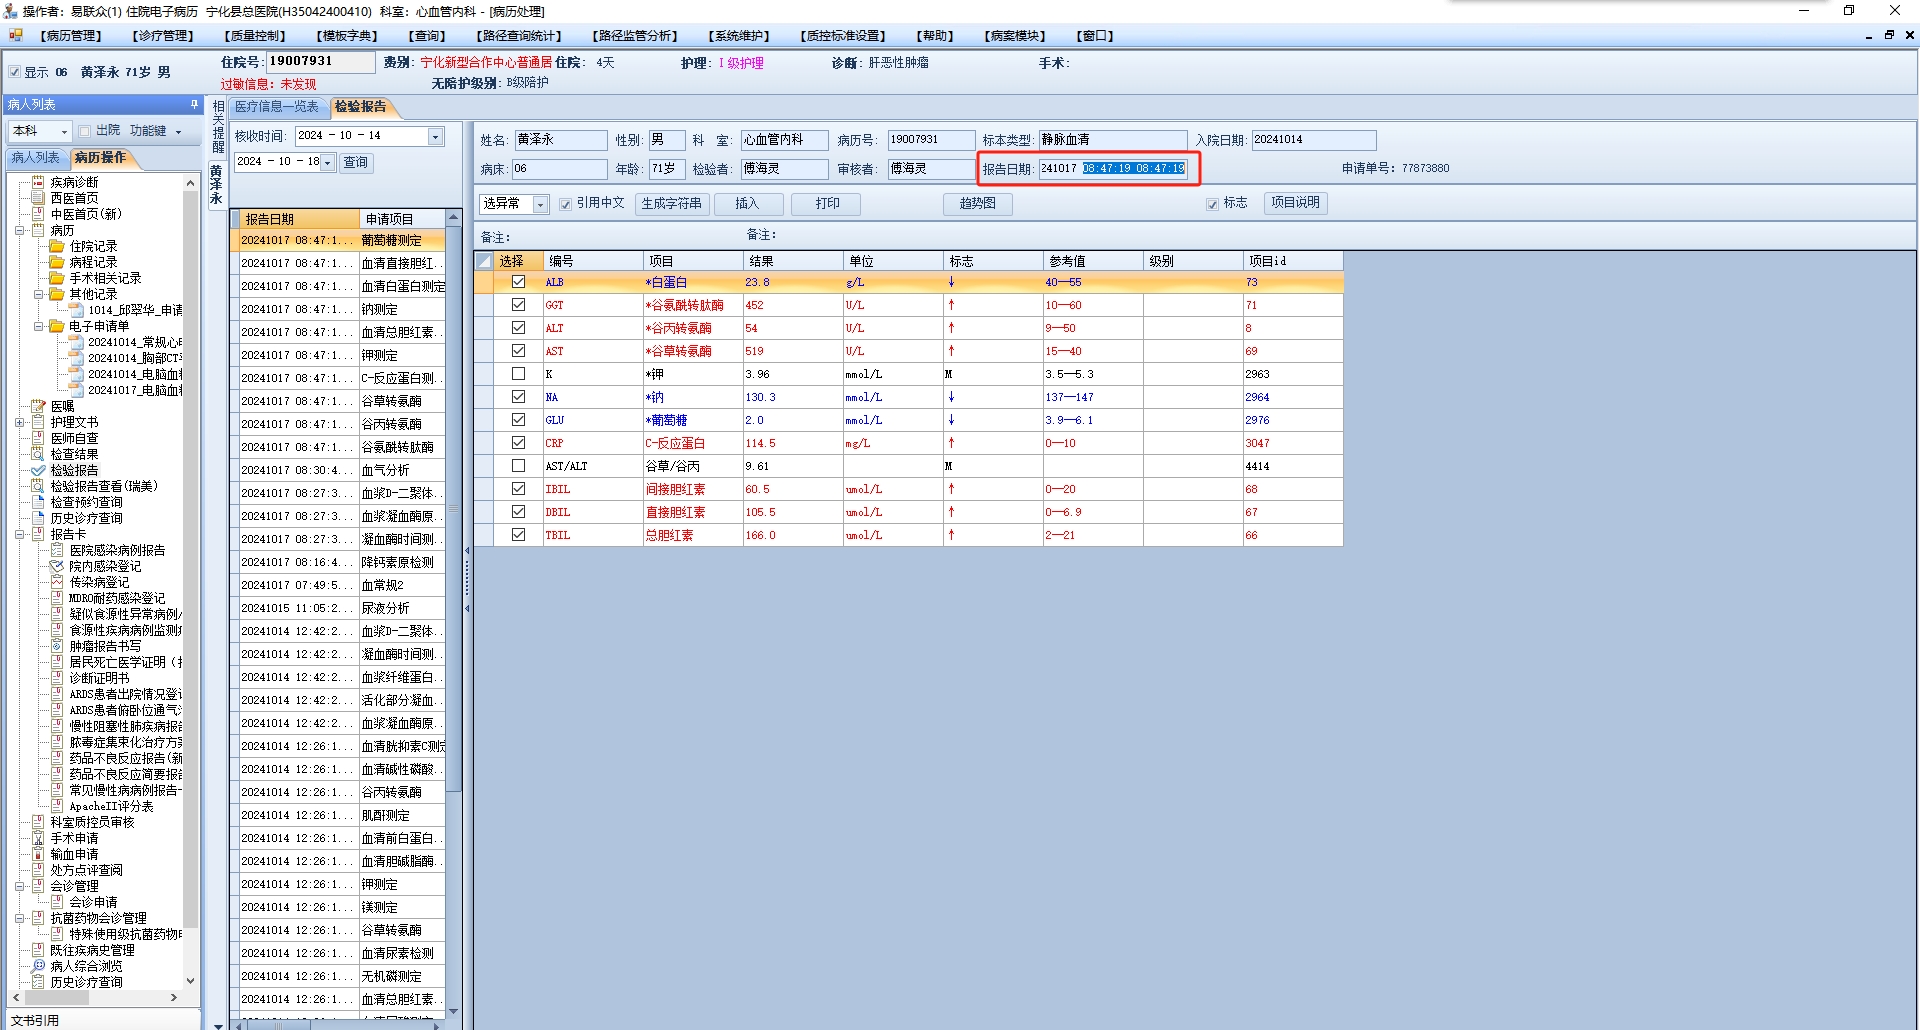Open the end date 2024-10-18 dropdown
1920x1030 pixels.
coord(327,162)
